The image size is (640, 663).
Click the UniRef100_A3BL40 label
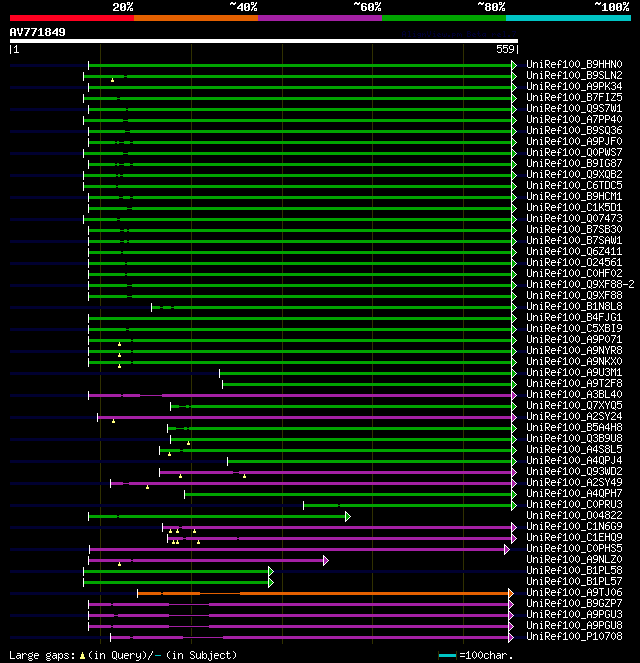click(x=574, y=394)
